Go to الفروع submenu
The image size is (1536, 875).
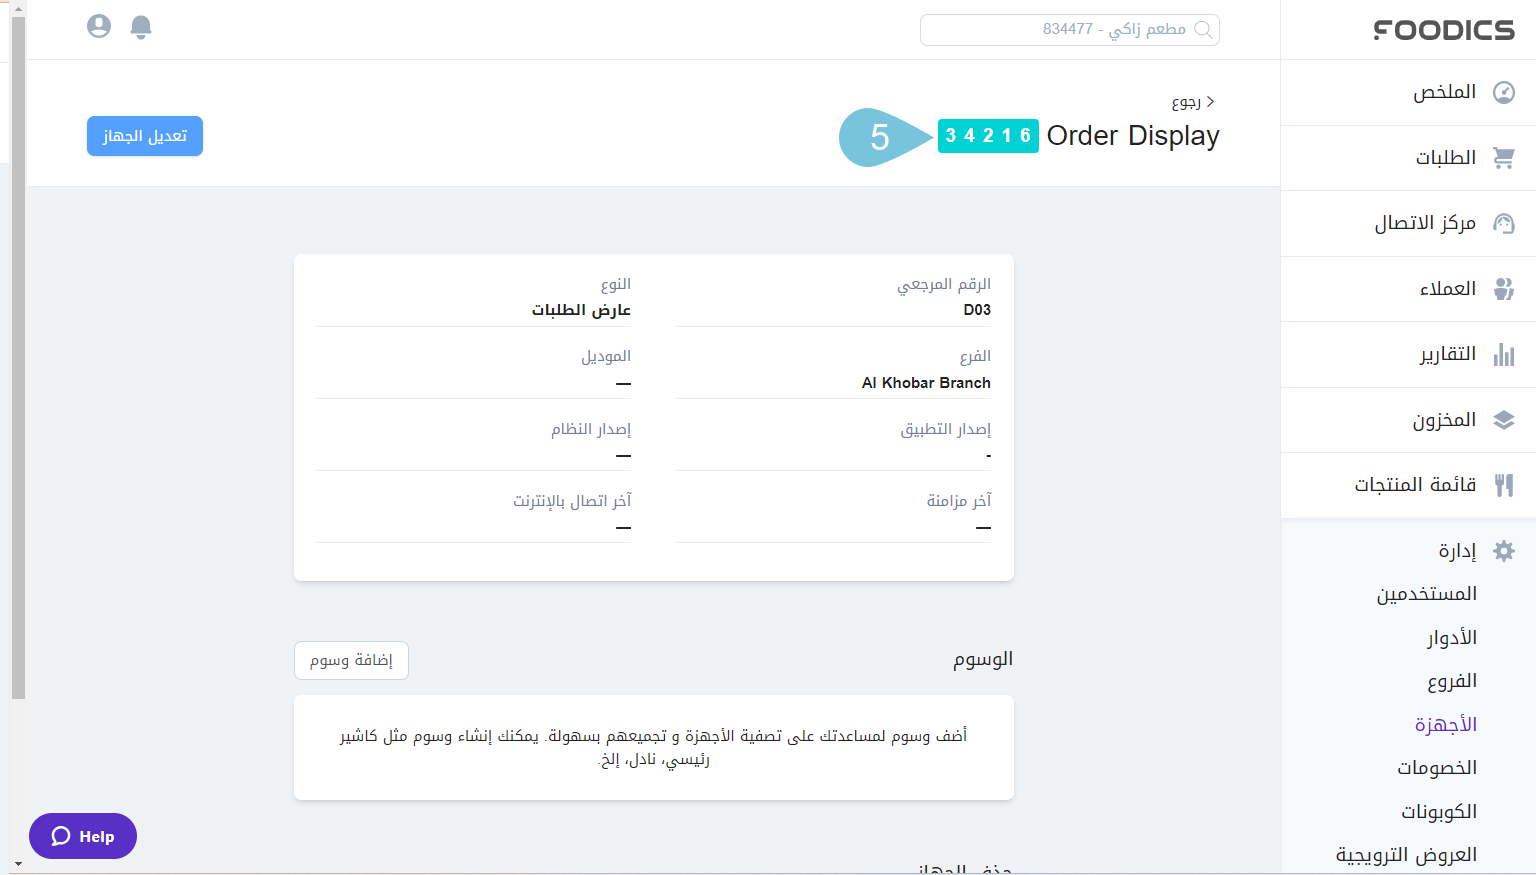tap(1452, 681)
